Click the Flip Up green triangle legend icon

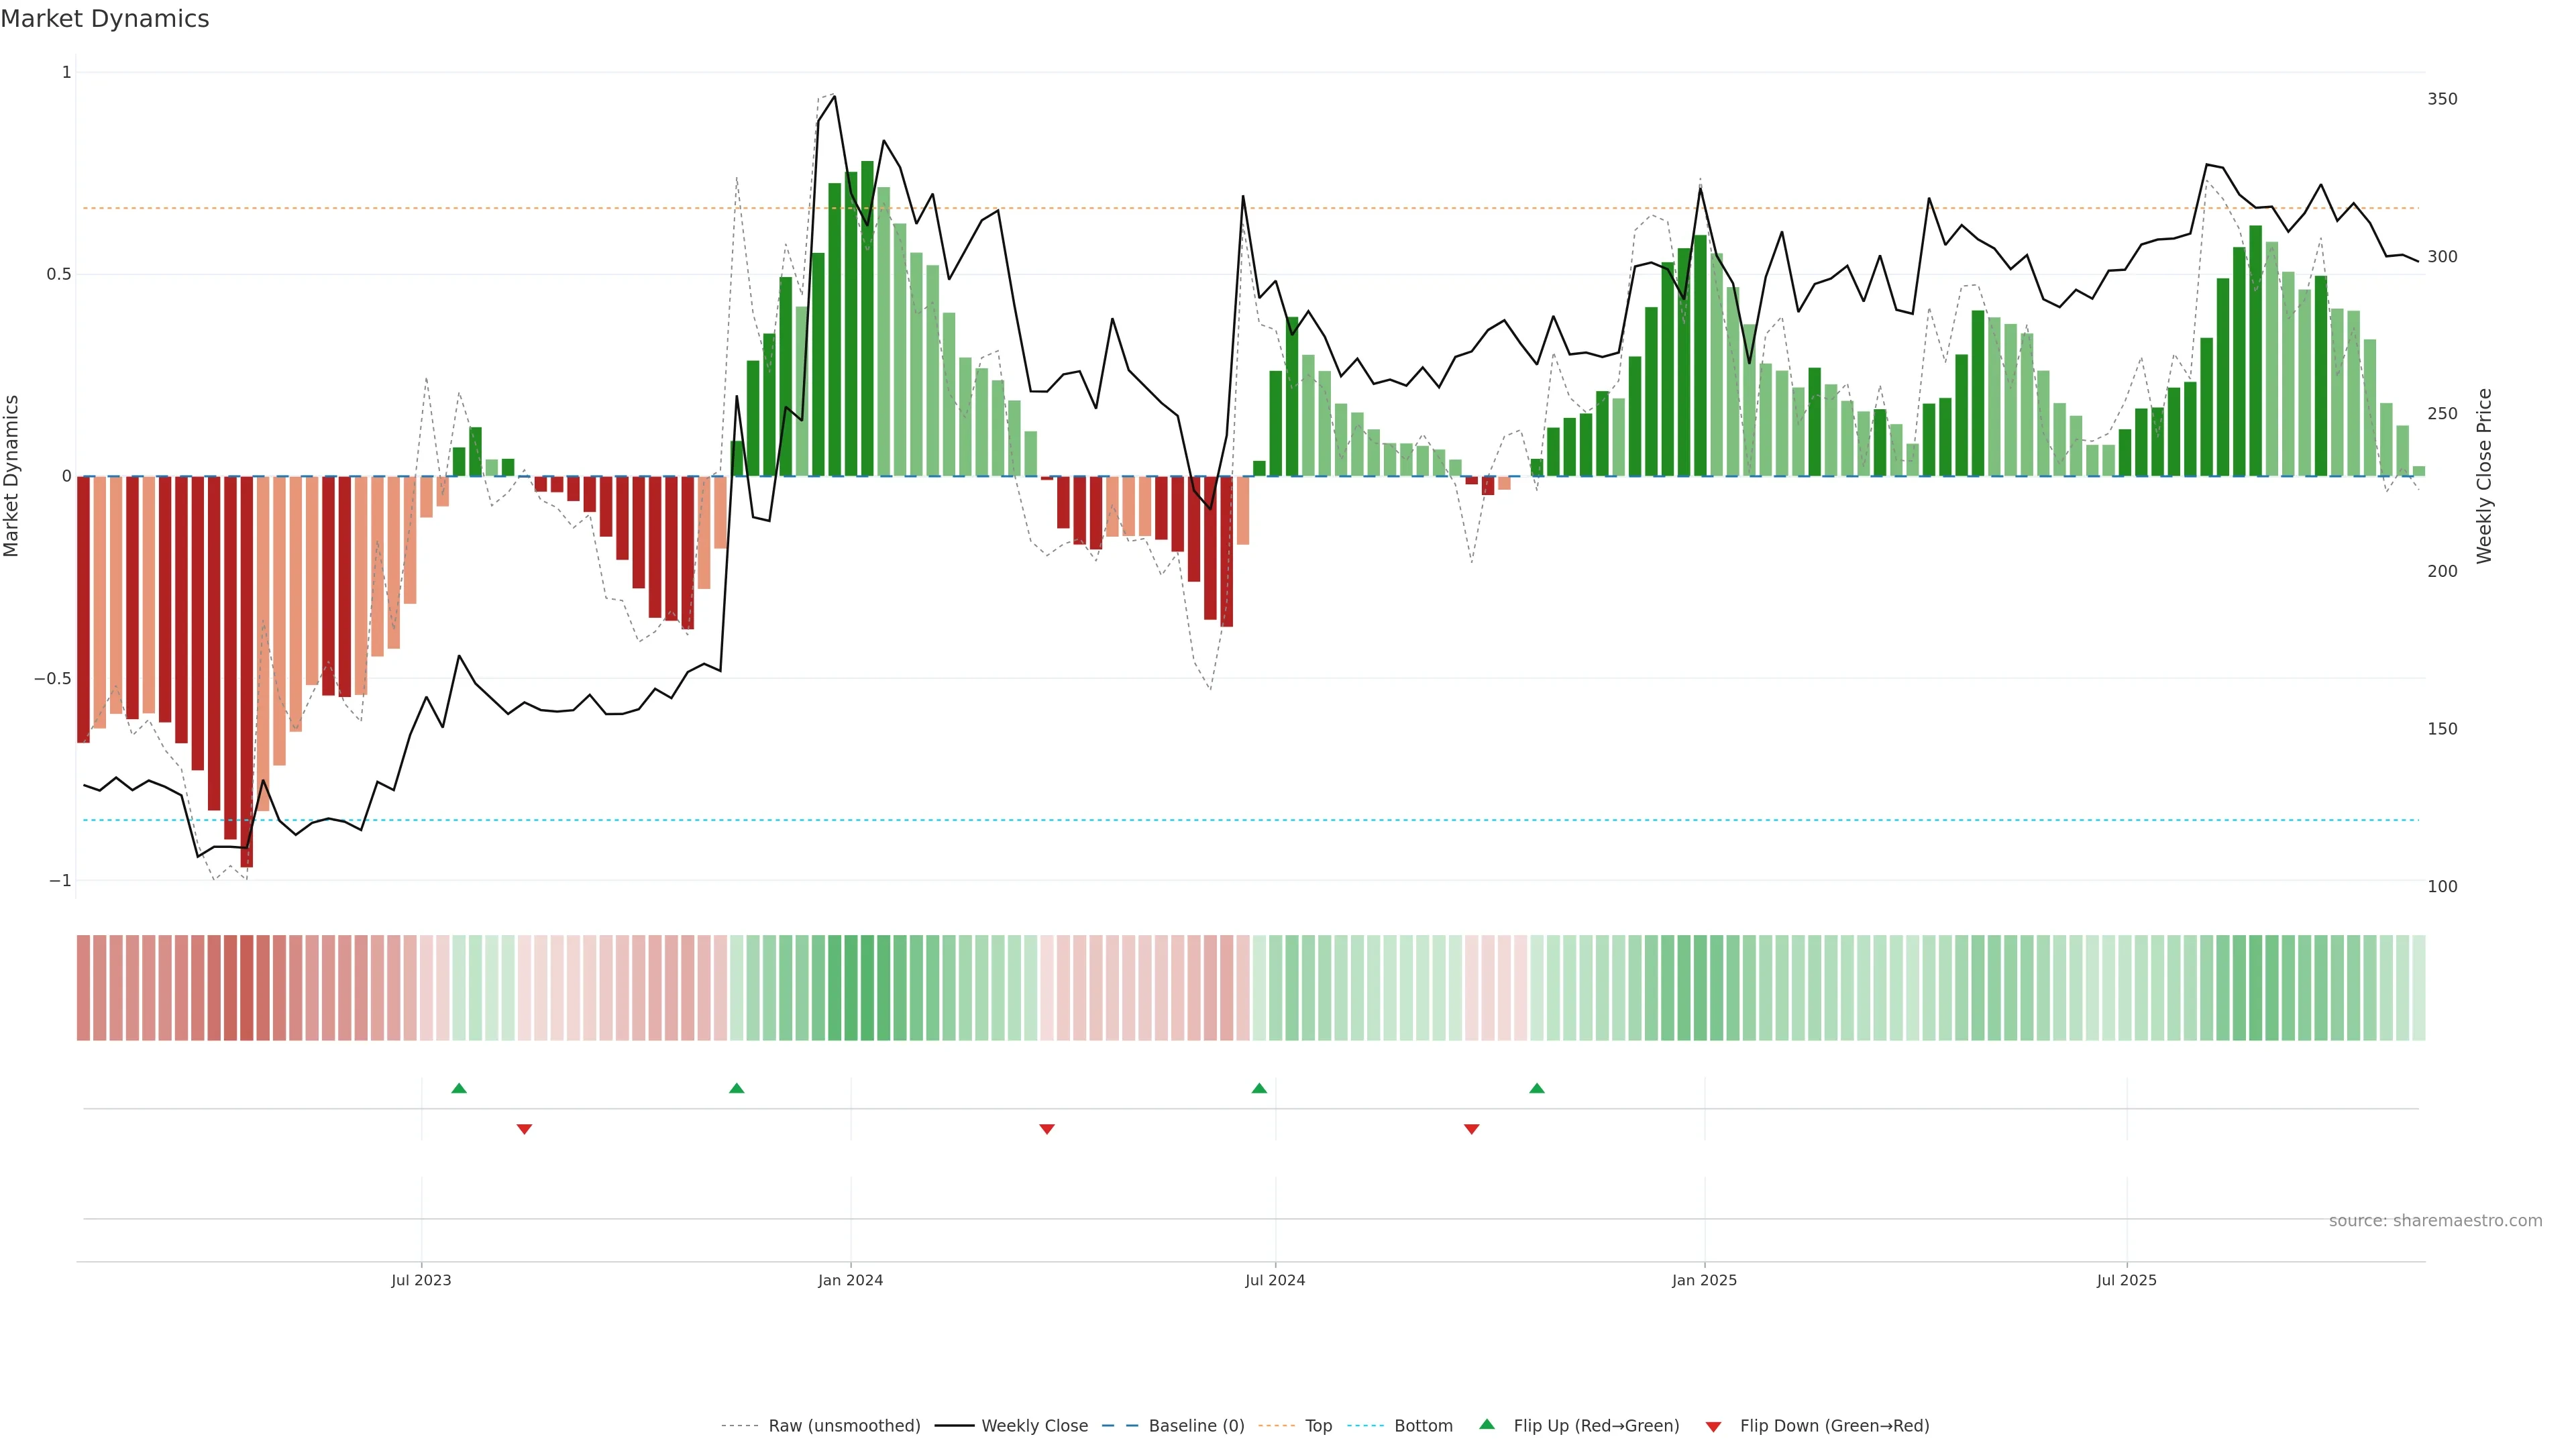(x=1487, y=1425)
